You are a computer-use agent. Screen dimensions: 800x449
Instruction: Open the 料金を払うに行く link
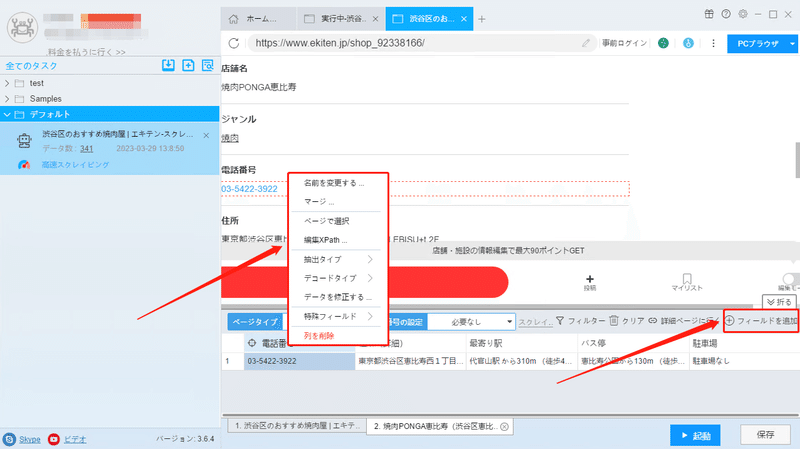coord(86,52)
